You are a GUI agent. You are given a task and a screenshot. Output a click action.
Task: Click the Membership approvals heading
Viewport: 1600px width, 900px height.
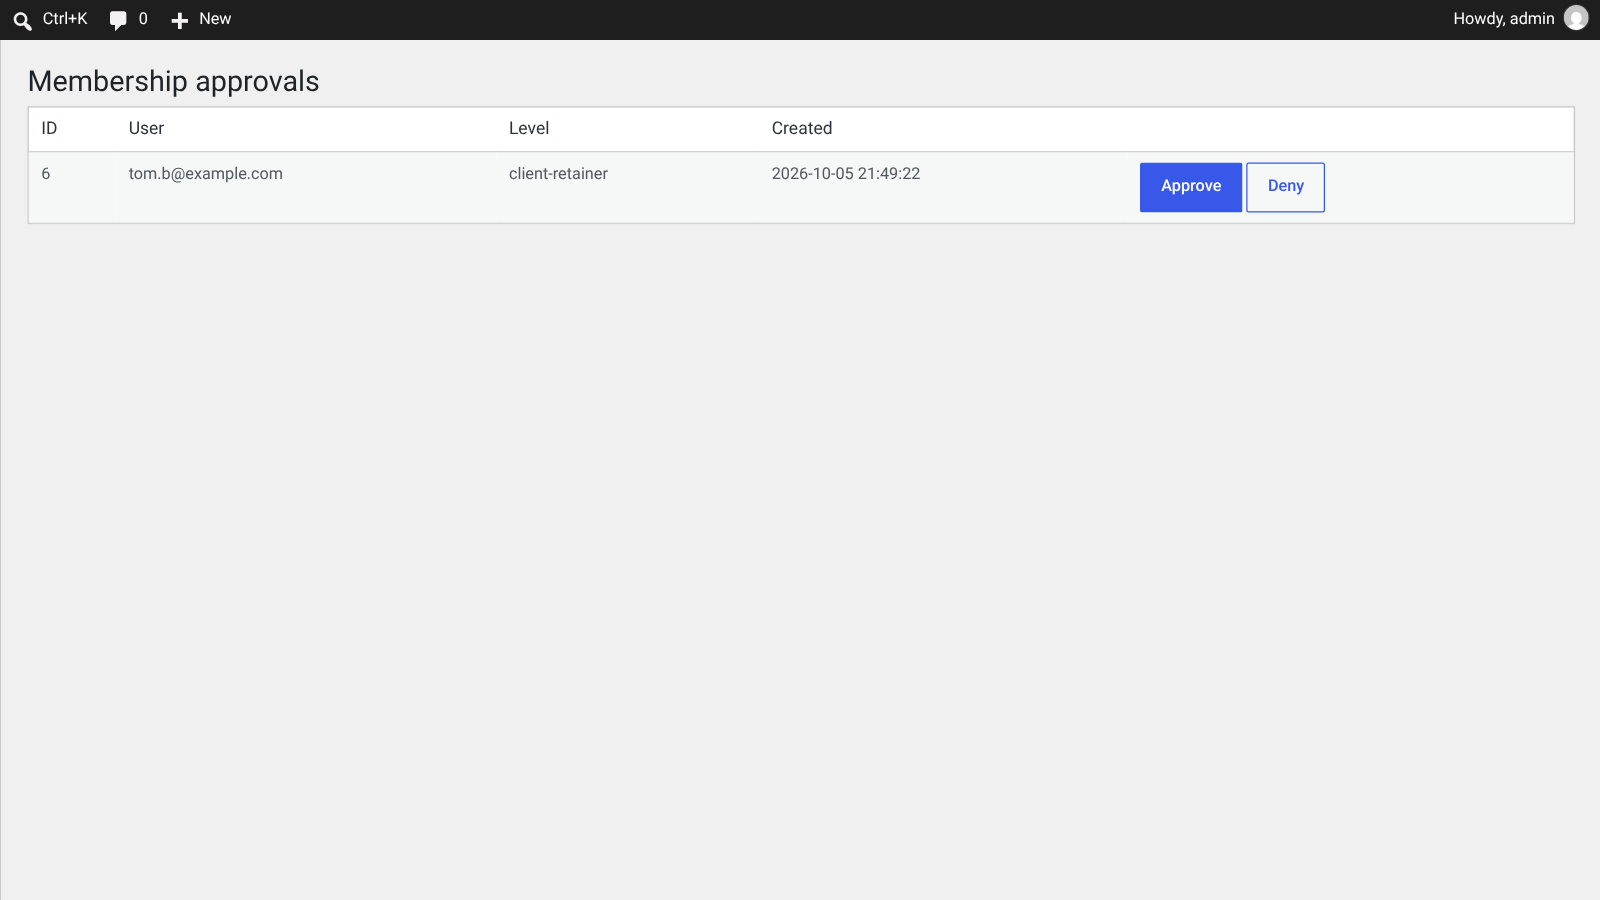click(x=174, y=81)
